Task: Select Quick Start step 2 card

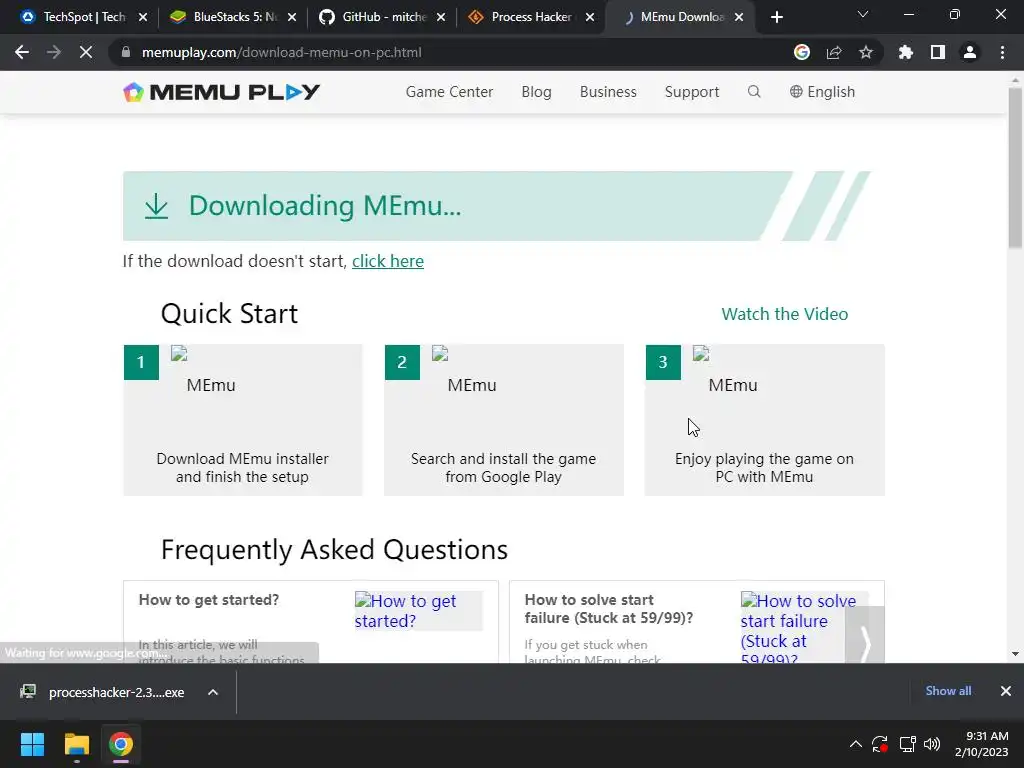Action: click(x=504, y=420)
